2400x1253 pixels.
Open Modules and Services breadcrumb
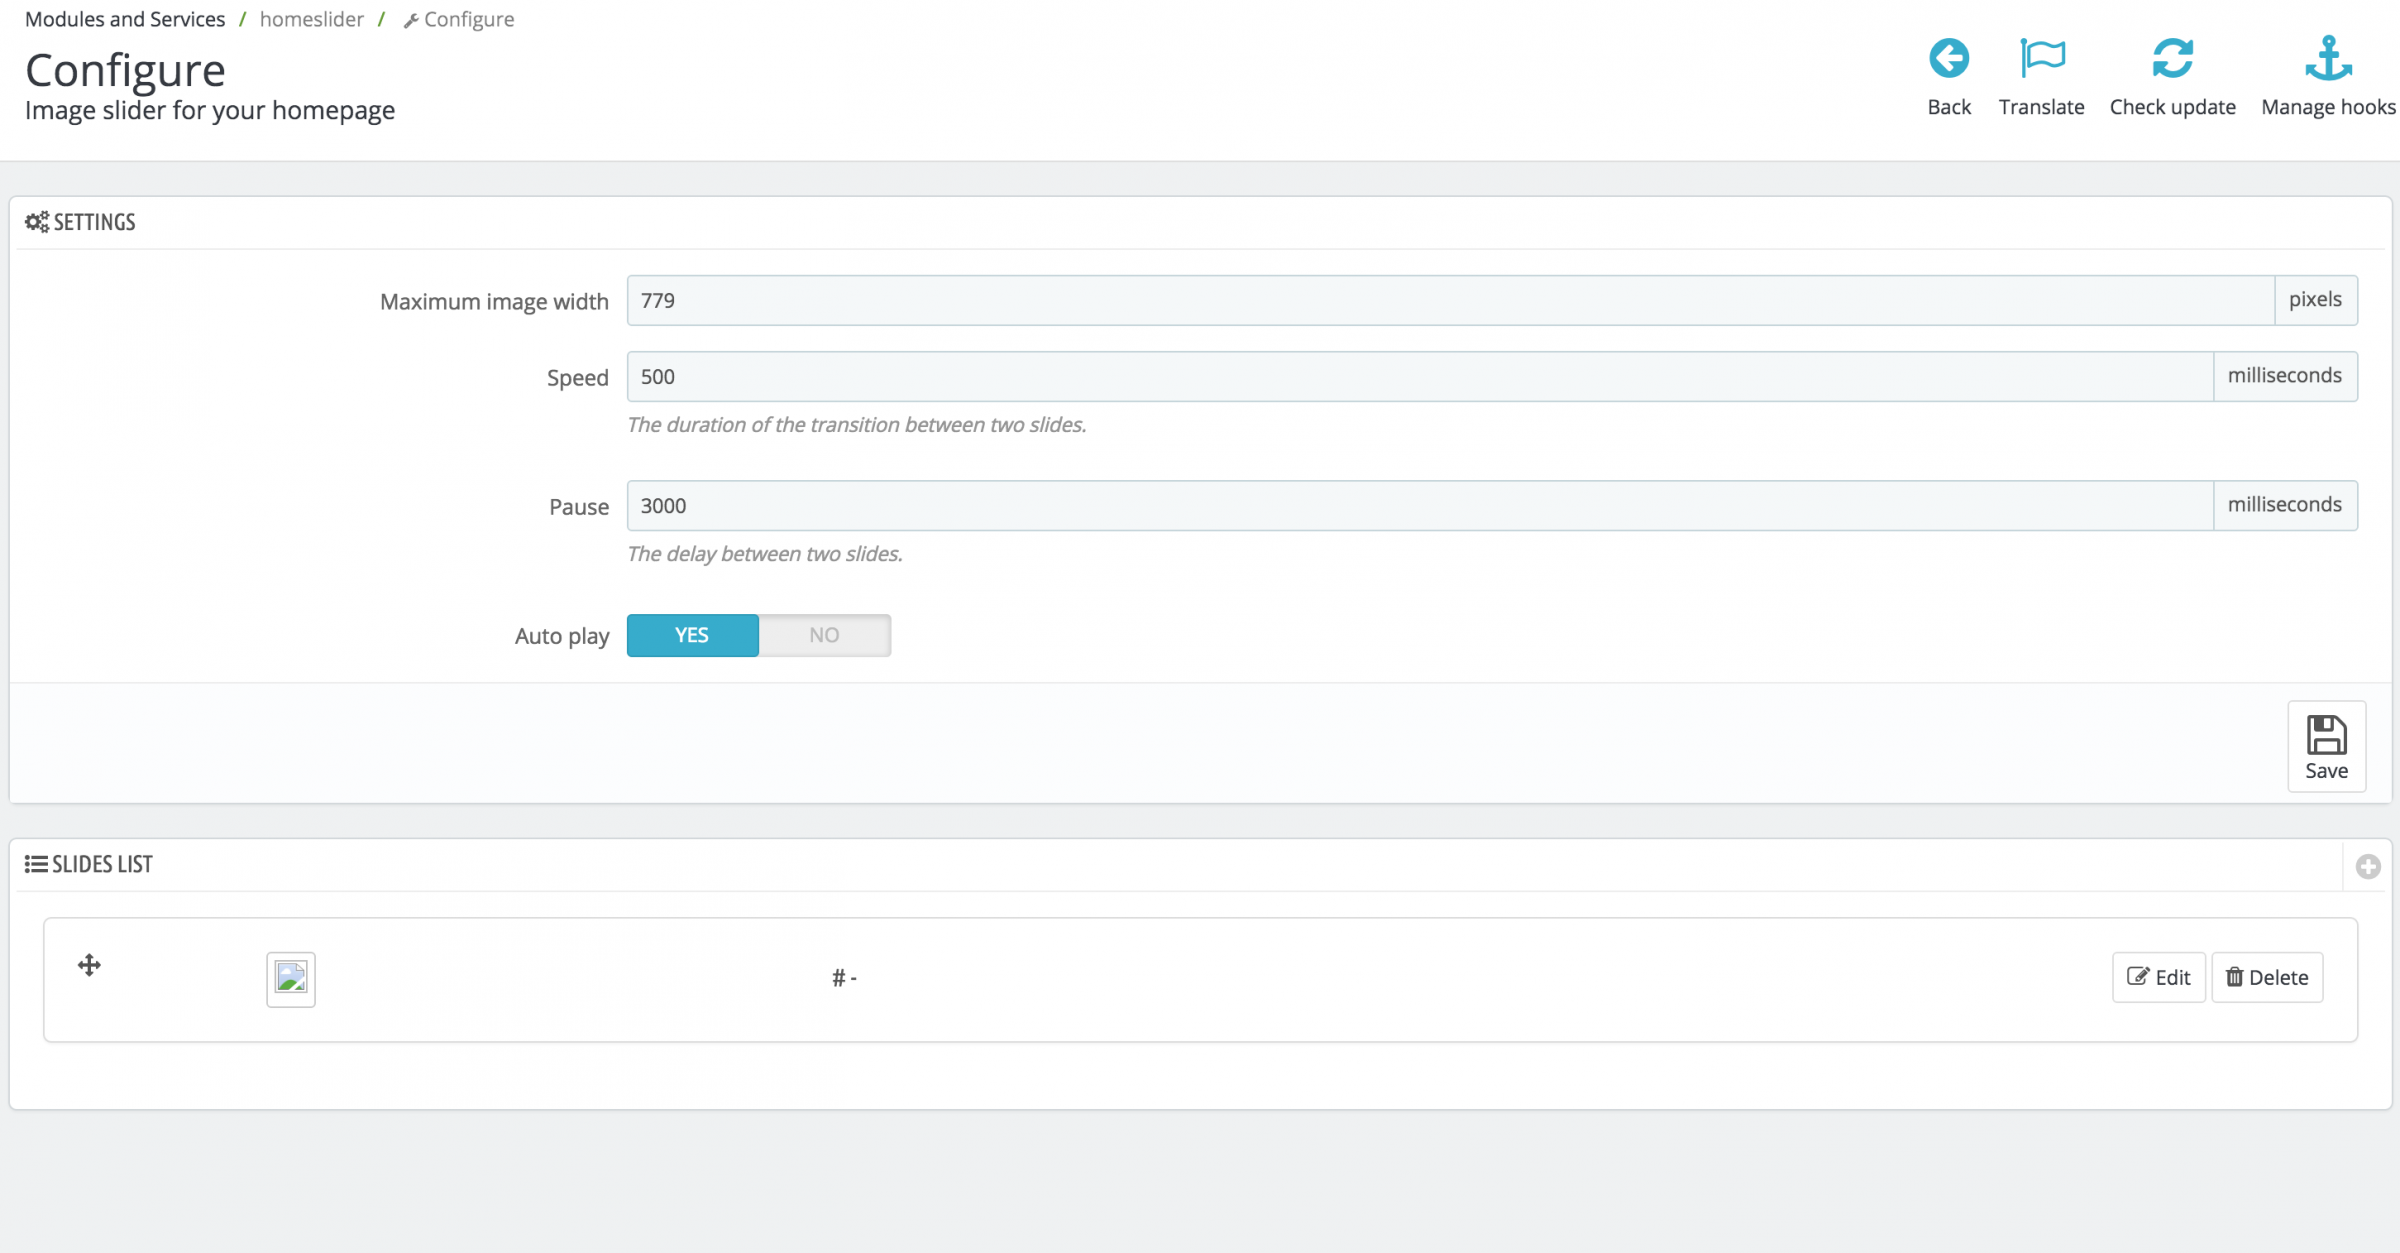click(x=125, y=19)
